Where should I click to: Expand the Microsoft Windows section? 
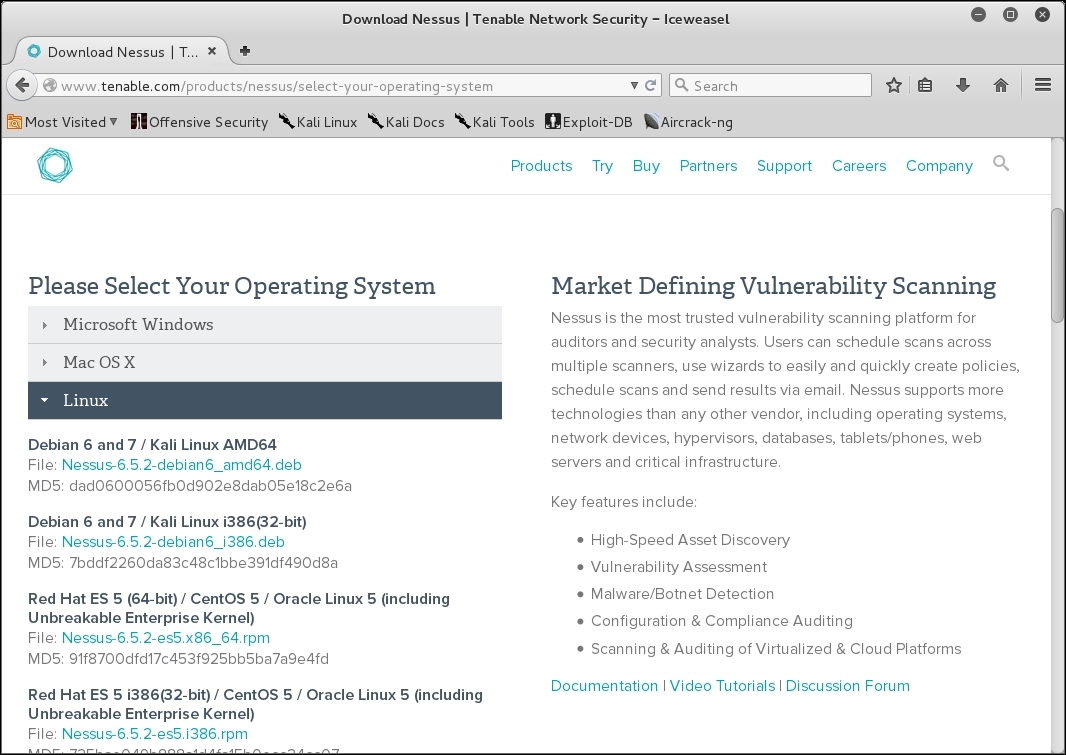[x=265, y=325]
